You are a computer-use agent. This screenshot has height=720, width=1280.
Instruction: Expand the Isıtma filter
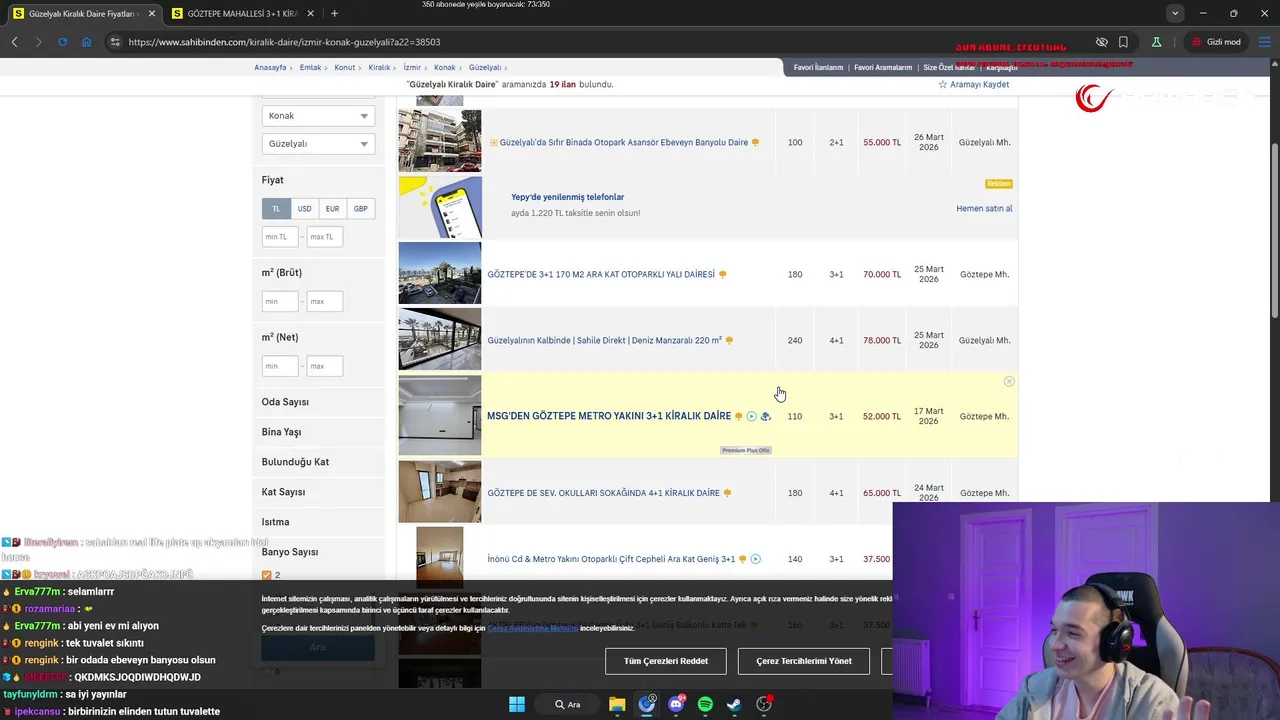coord(275,522)
